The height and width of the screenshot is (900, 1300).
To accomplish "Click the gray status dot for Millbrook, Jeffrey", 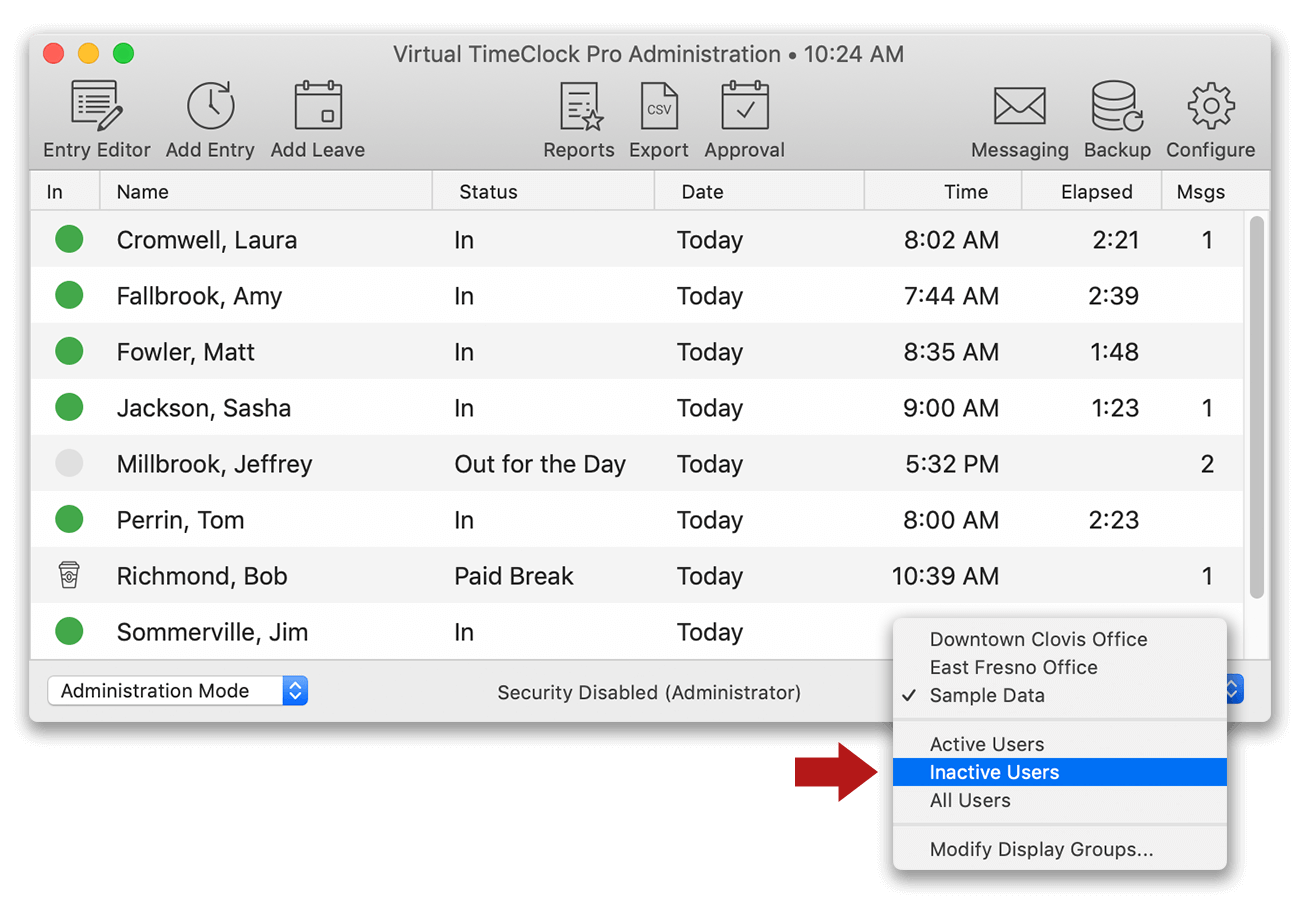I will point(68,463).
